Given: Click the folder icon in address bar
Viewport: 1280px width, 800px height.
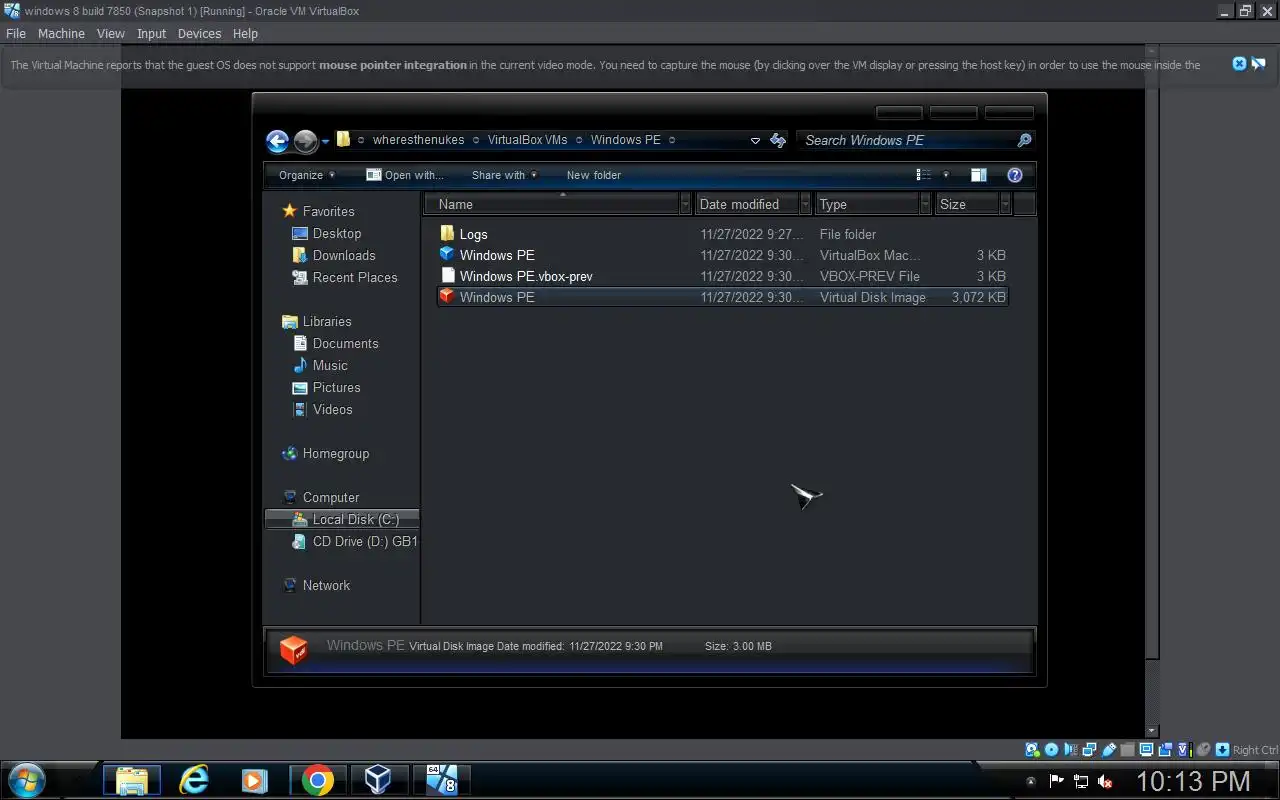Looking at the screenshot, I should pos(343,140).
